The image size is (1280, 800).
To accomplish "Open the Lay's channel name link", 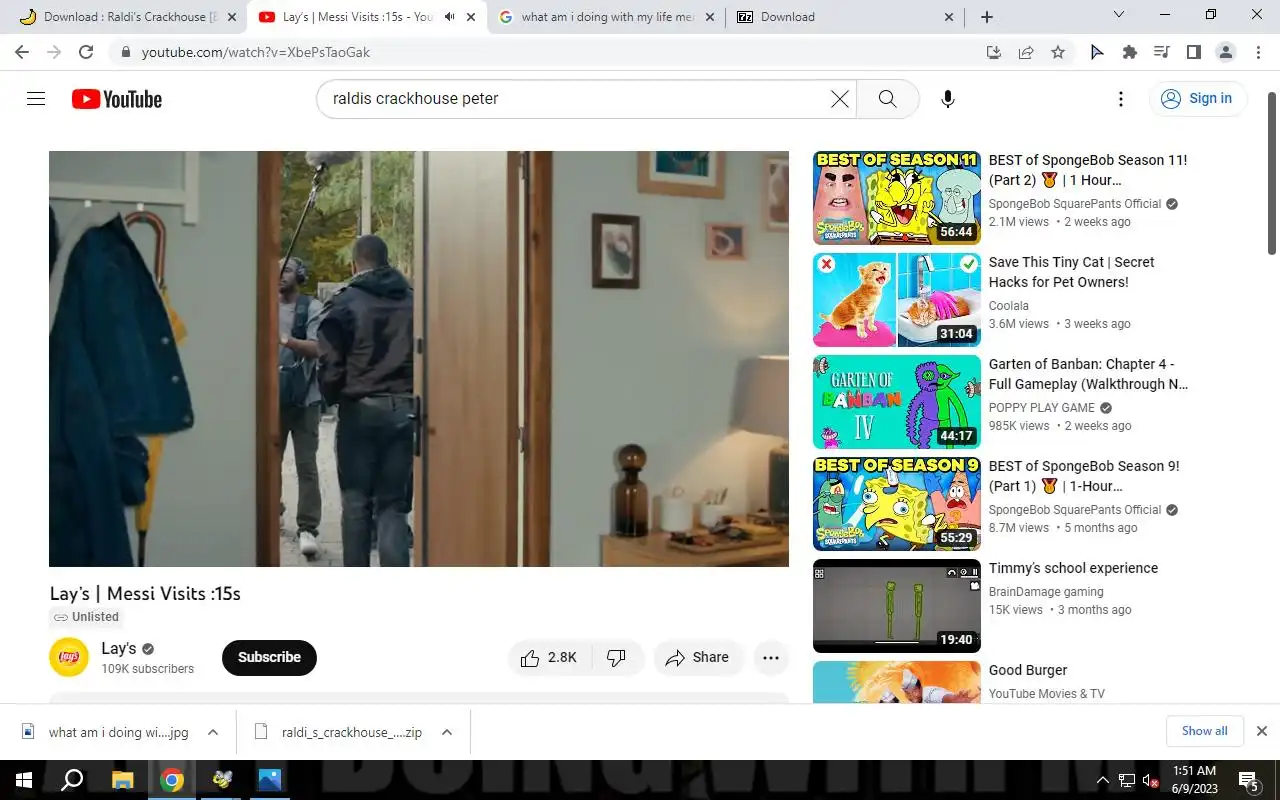I will [x=119, y=648].
